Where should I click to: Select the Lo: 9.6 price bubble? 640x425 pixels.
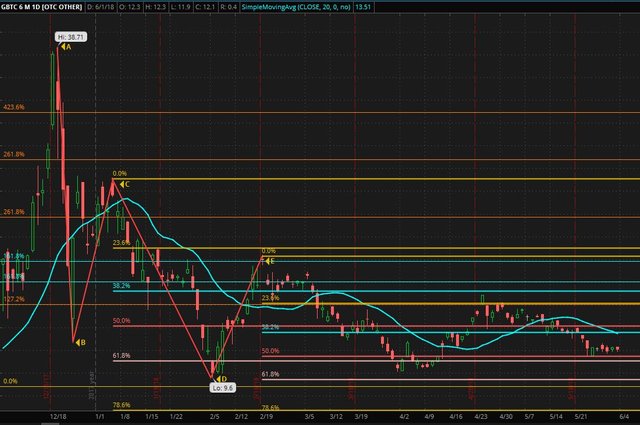point(222,388)
